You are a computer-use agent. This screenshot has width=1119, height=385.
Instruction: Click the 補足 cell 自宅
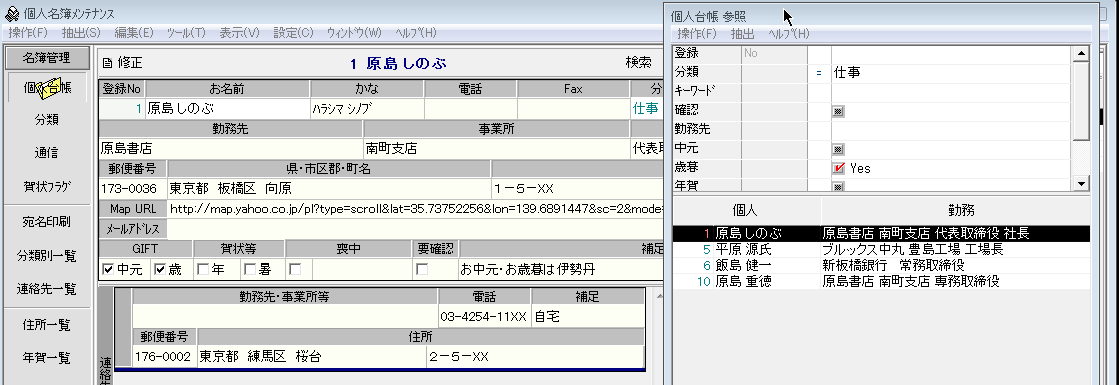click(587, 316)
